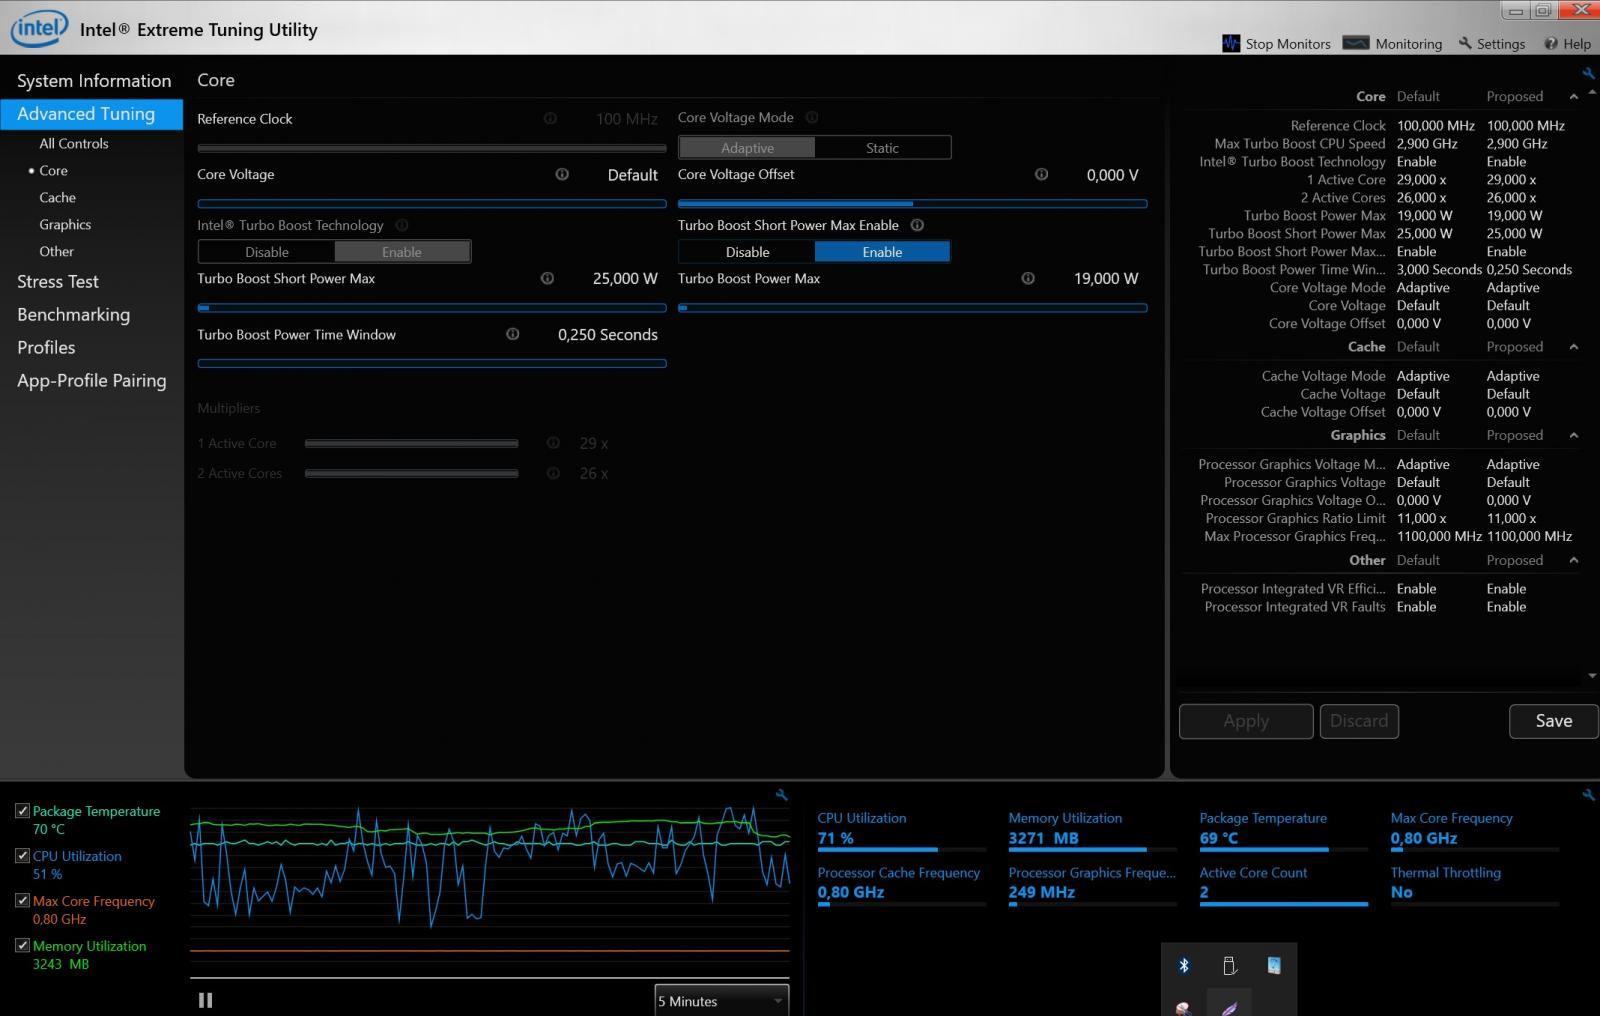Click the 25,000 W Short Power Max value
This screenshot has width=1600, height=1016.
(625, 279)
